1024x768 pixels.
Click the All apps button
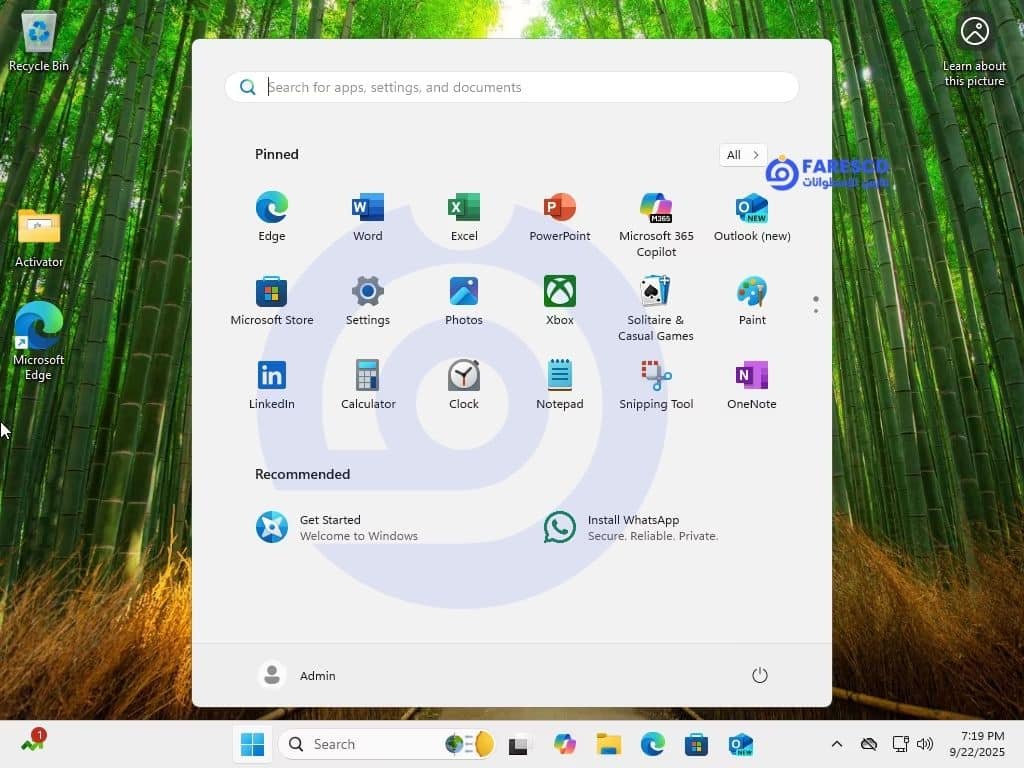point(742,155)
